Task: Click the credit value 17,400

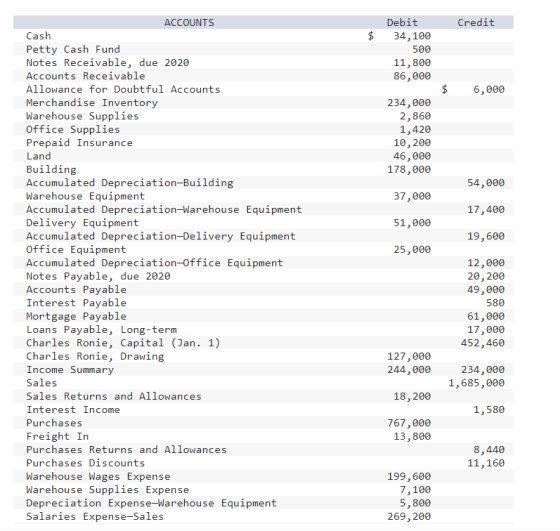Action: 486,210
